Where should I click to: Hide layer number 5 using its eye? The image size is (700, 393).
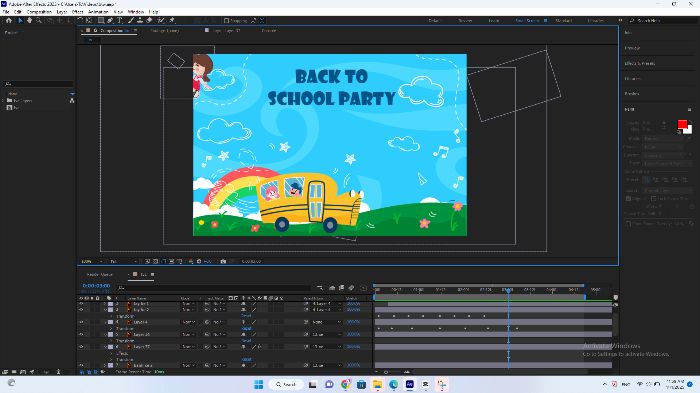[81, 334]
